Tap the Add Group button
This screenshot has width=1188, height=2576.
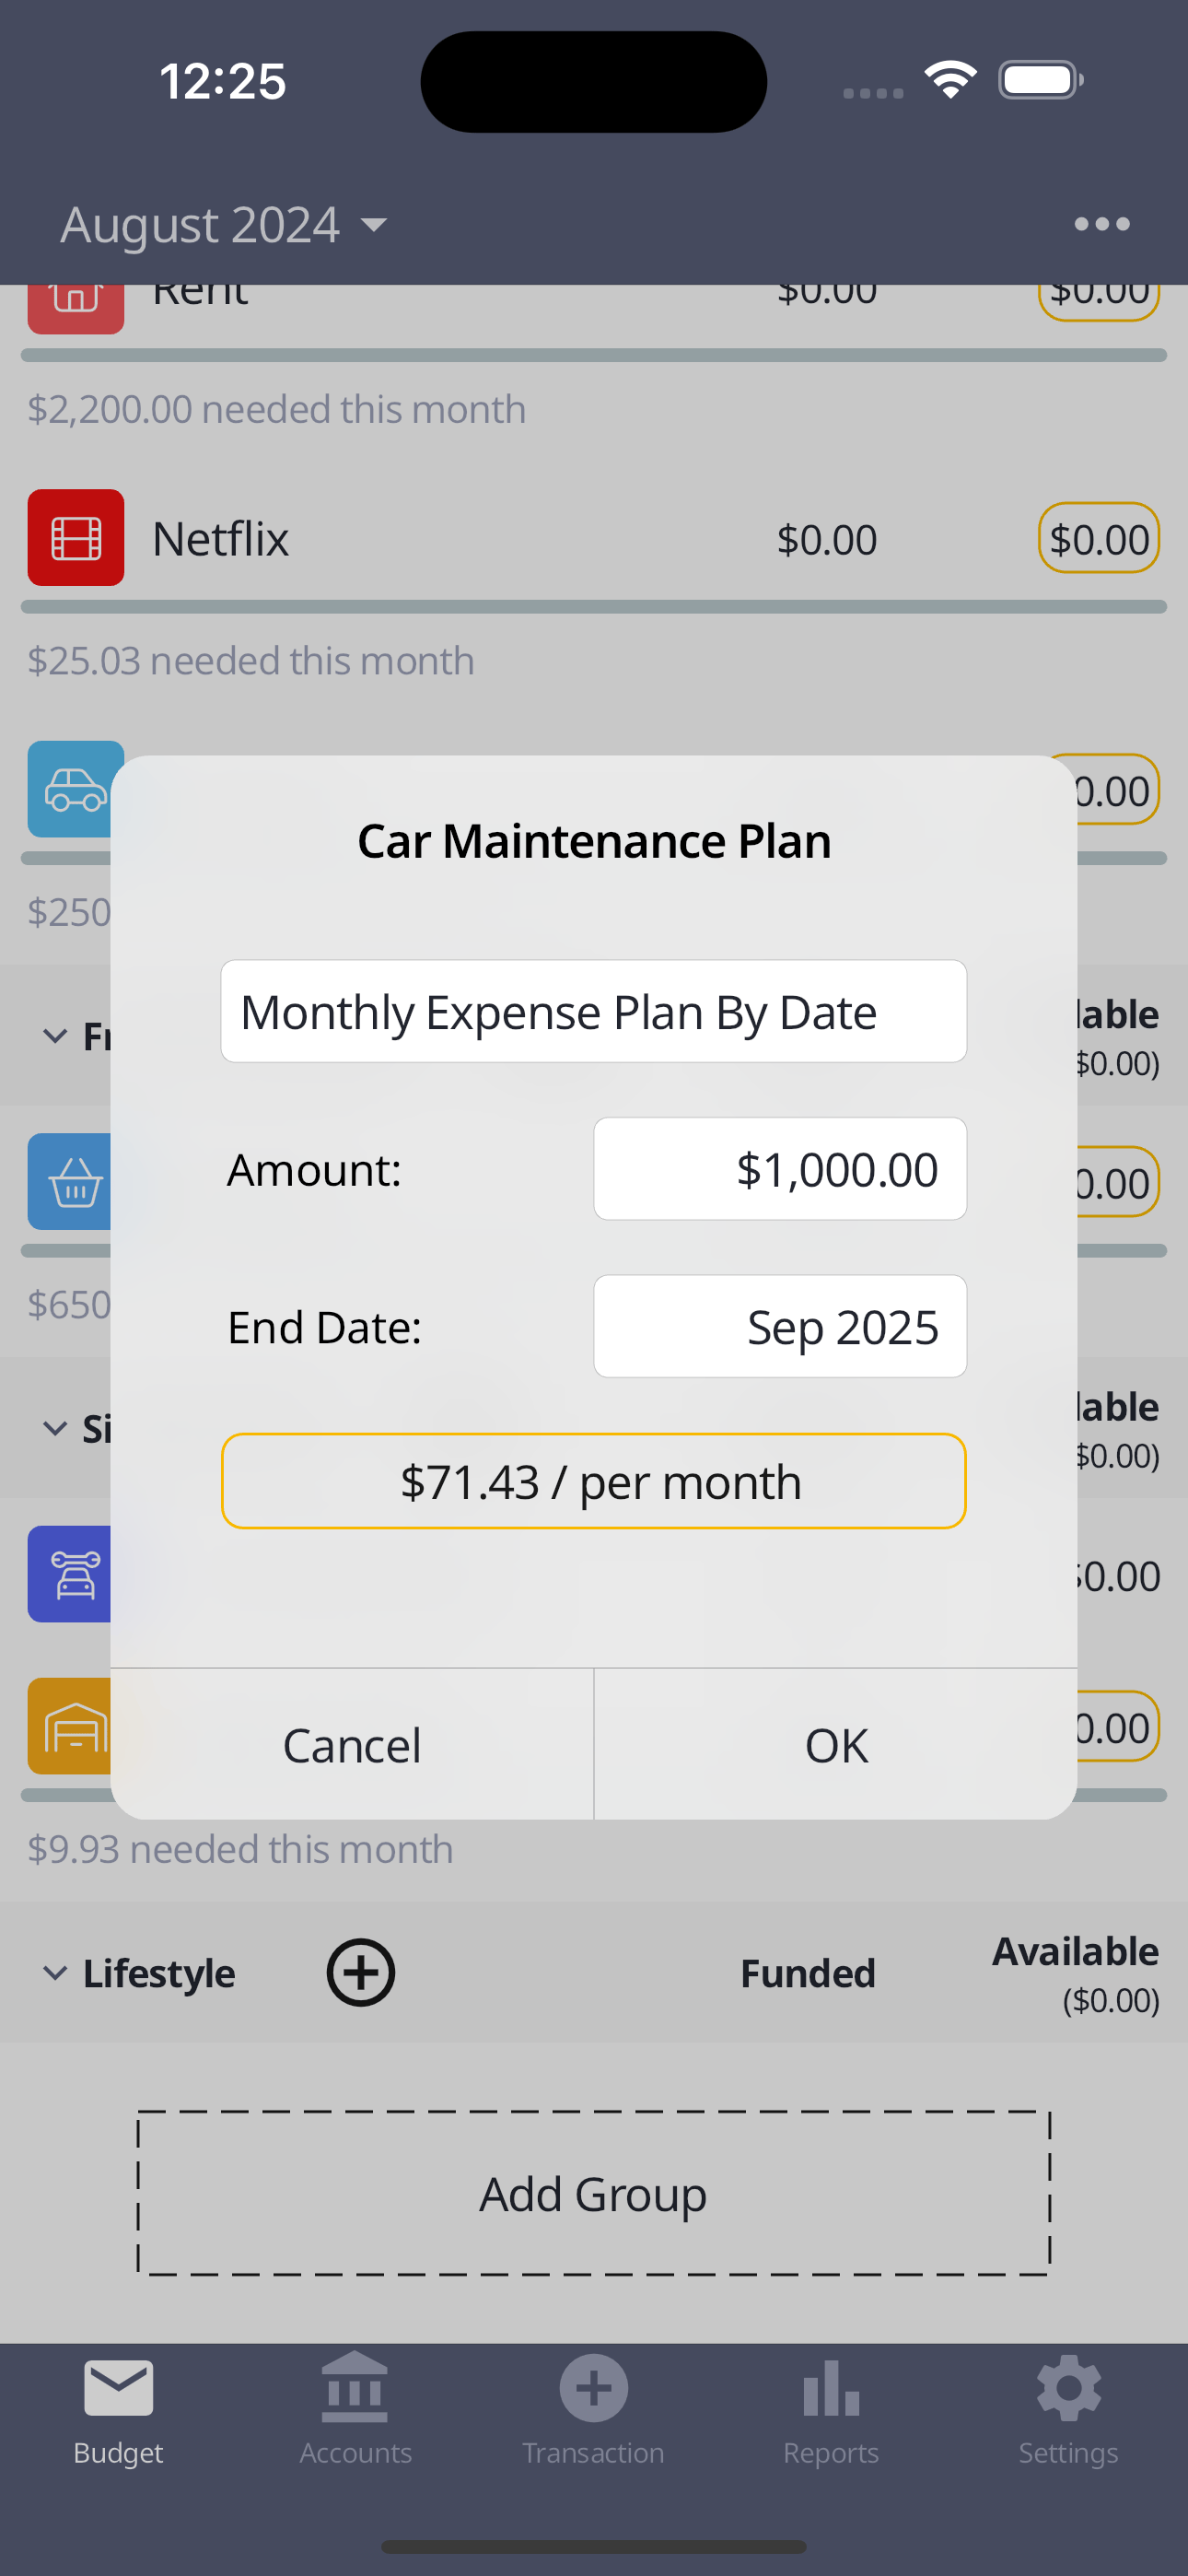pyautogui.click(x=593, y=2194)
